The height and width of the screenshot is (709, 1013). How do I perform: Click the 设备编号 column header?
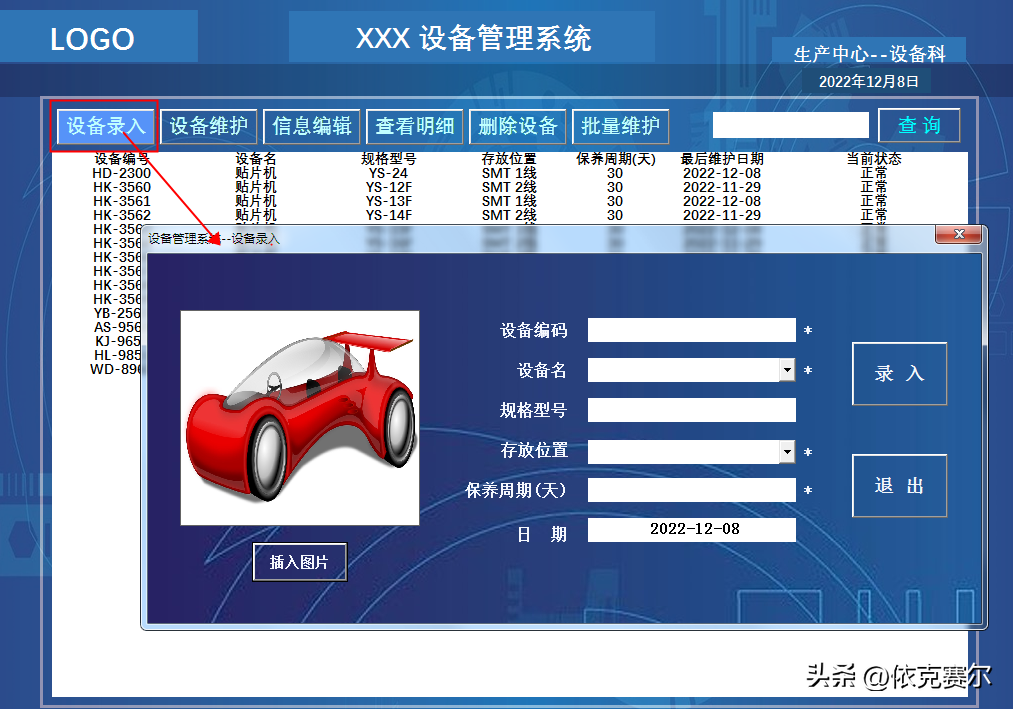click(x=121, y=159)
